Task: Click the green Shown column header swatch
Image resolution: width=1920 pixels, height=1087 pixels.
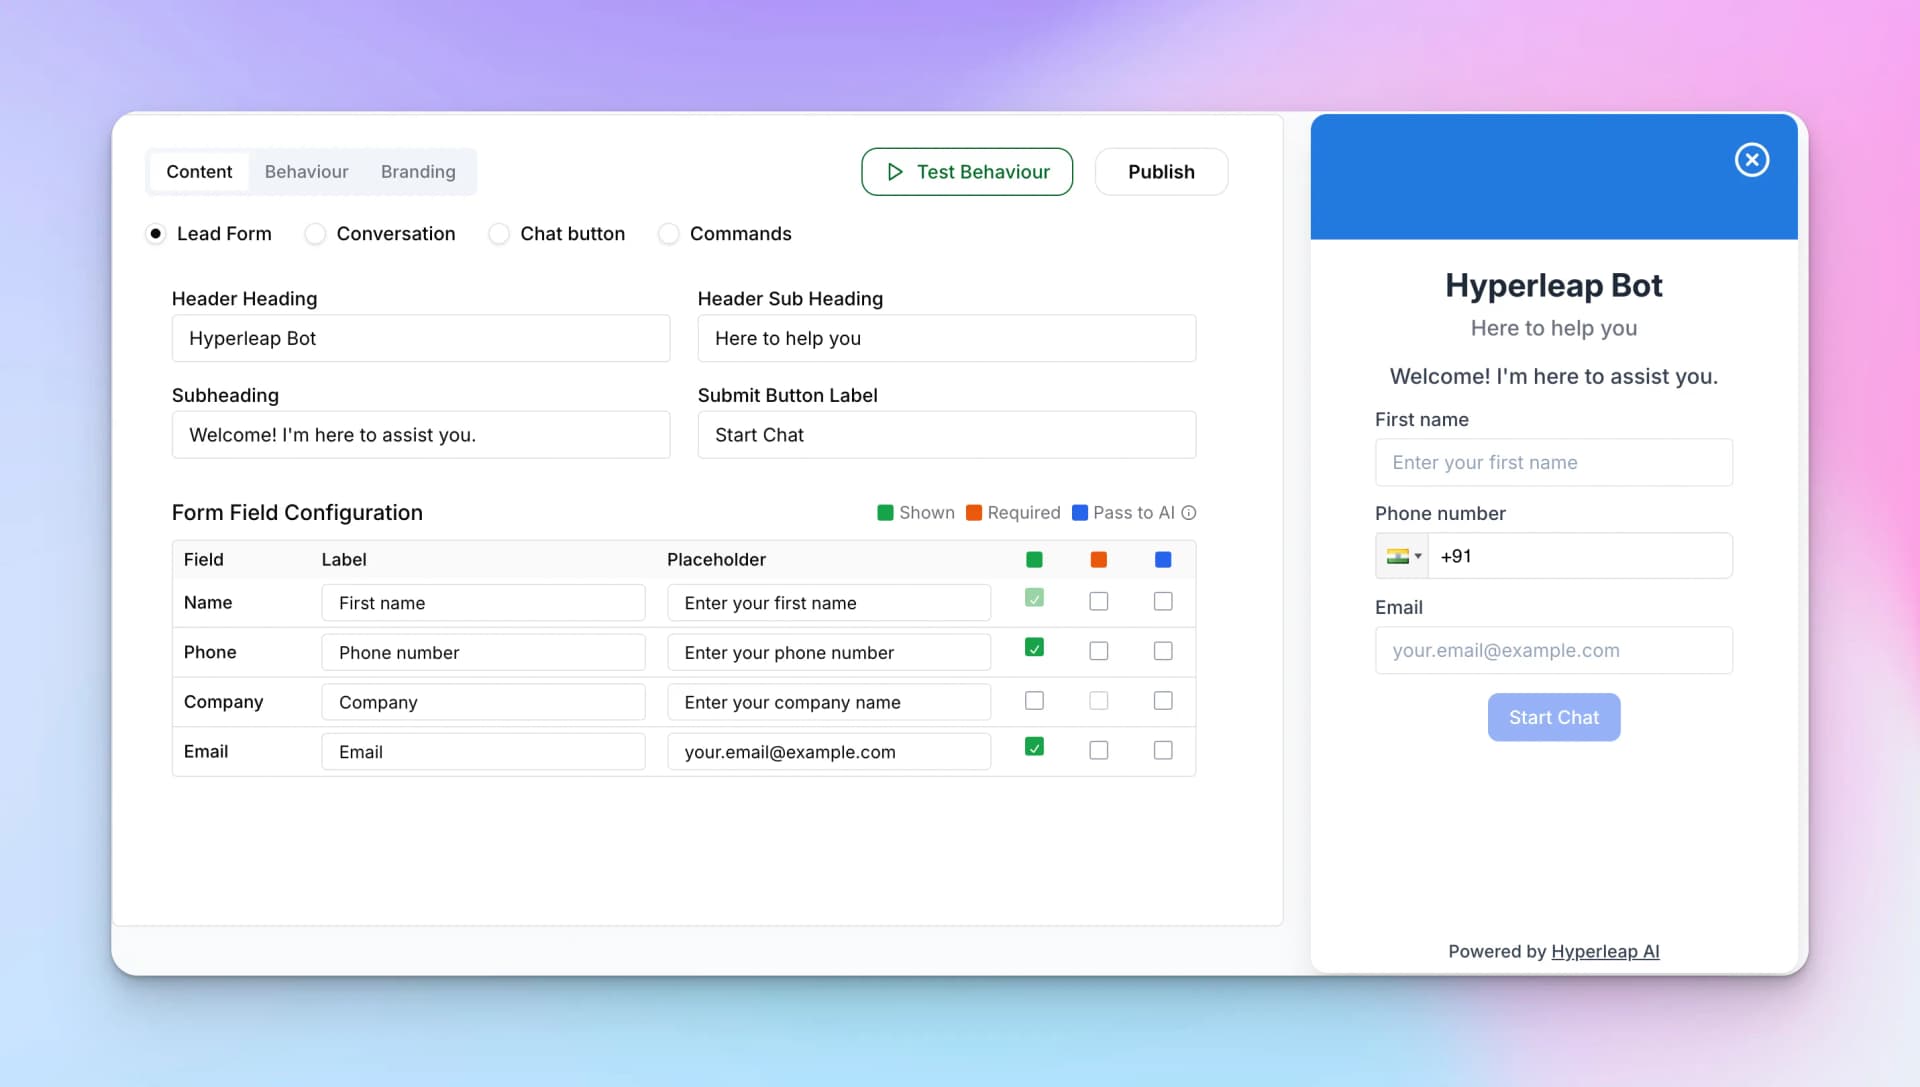Action: pos(1034,560)
